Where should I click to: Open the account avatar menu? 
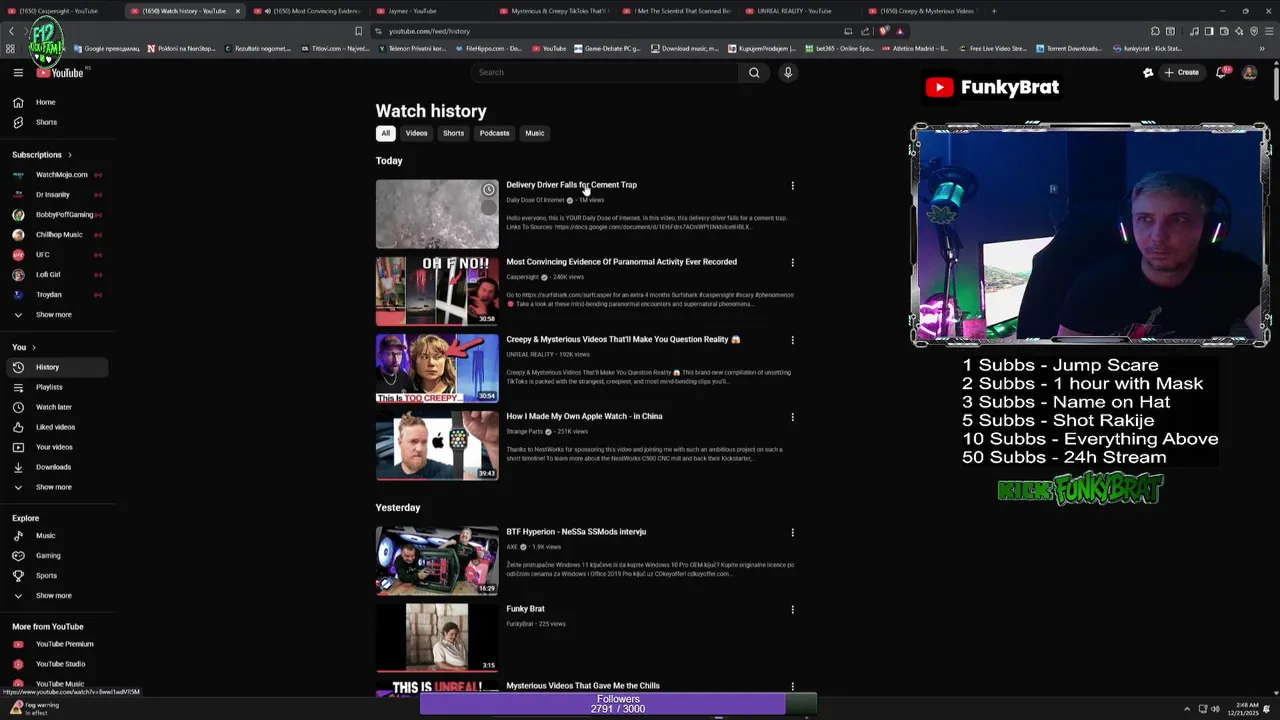click(x=1249, y=72)
